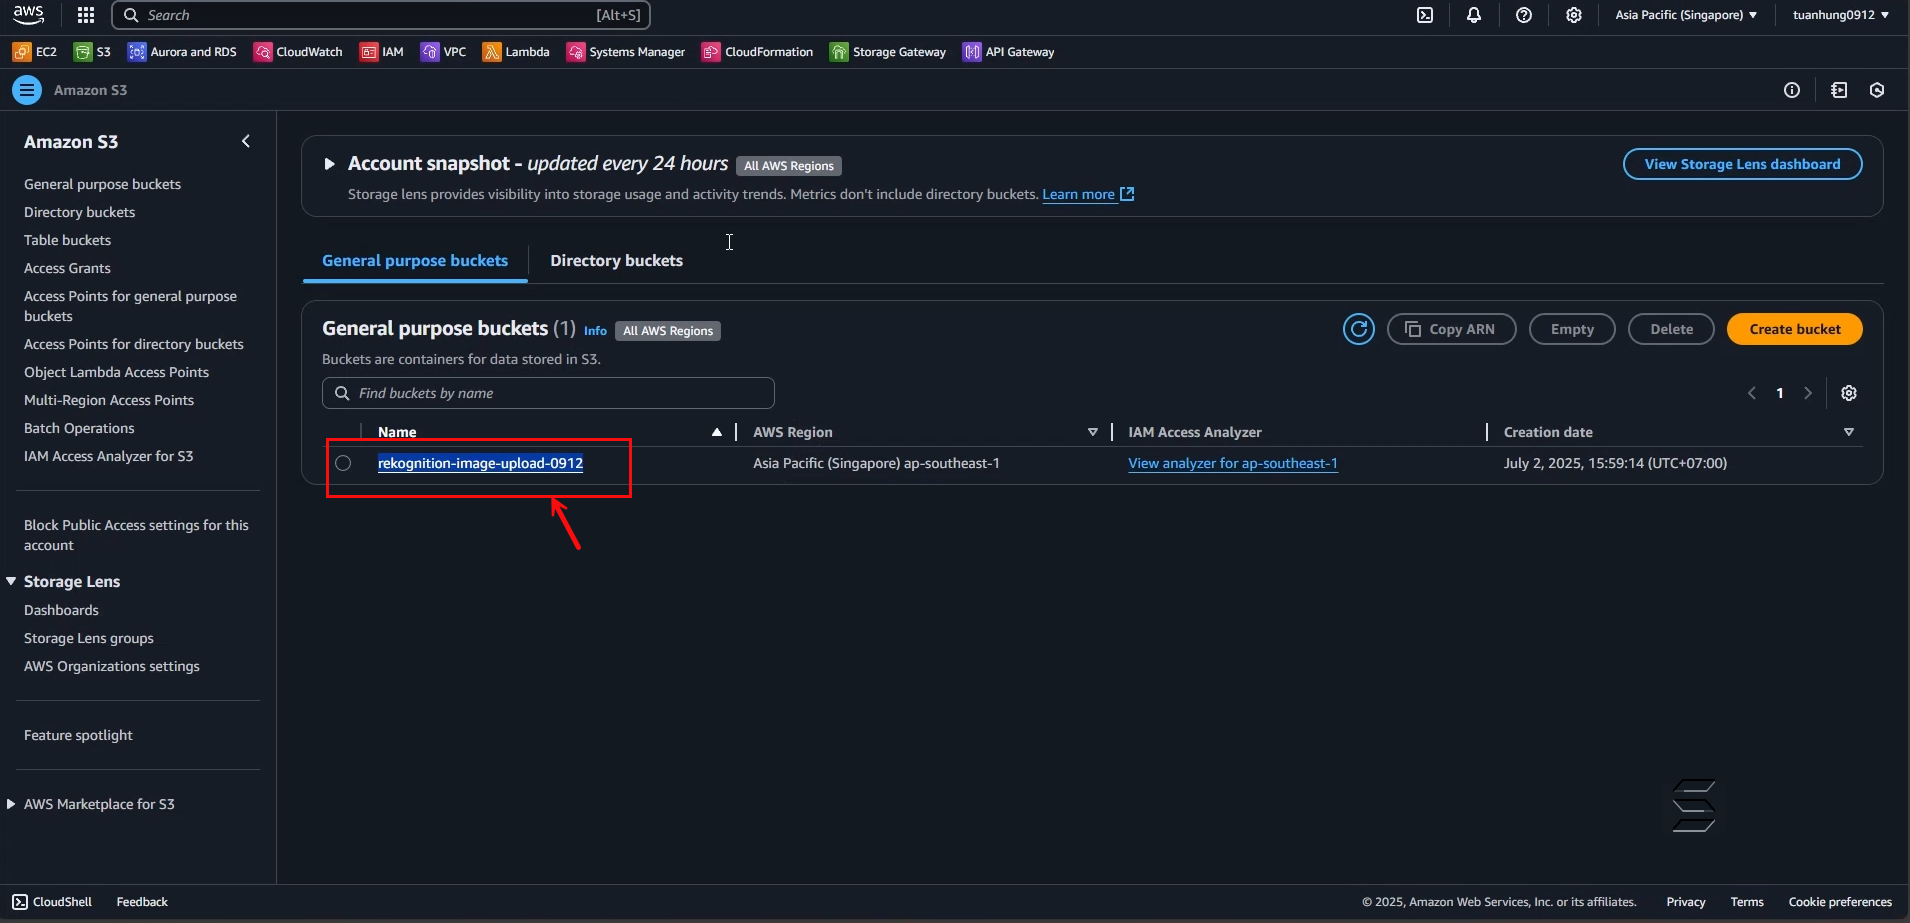Open CloudFormation shortcut
Image resolution: width=1910 pixels, height=923 pixels.
tap(758, 52)
